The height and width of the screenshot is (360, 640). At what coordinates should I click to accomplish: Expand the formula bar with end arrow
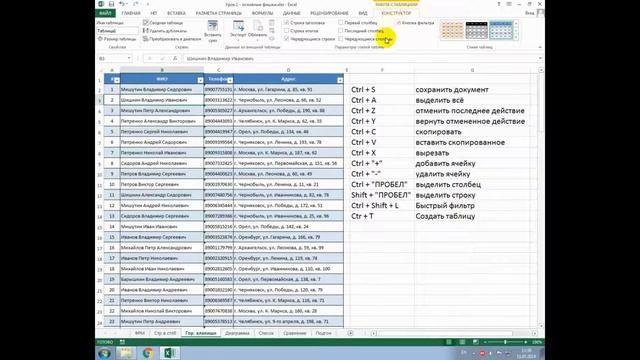pos(540,58)
